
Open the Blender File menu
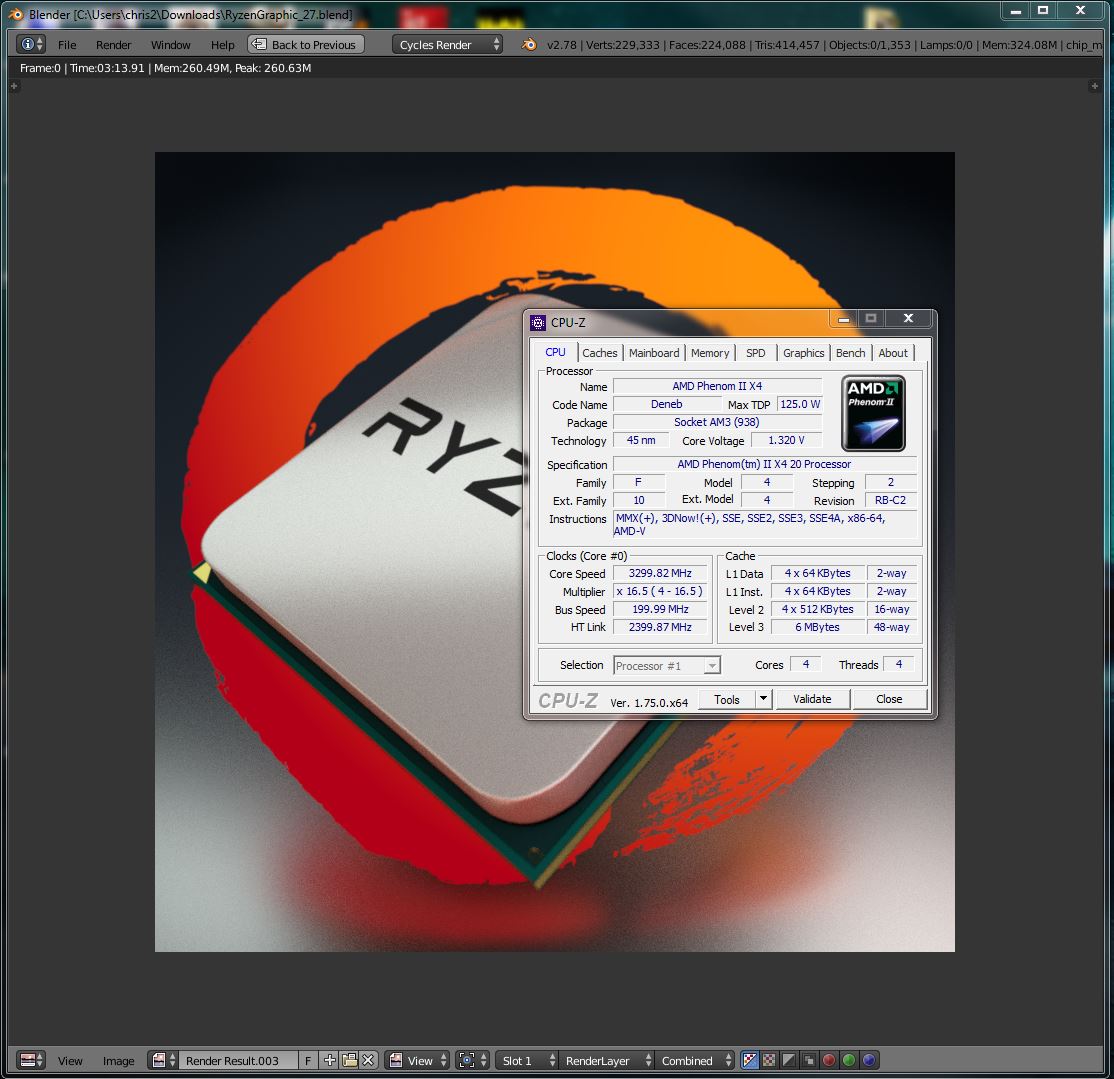(x=67, y=45)
